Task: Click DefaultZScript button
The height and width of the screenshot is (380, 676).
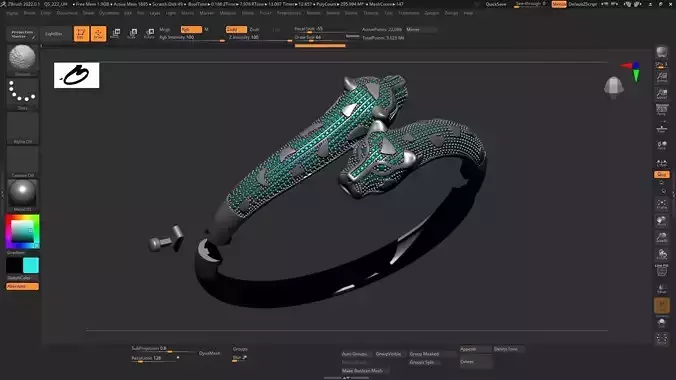Action: click(582, 4)
